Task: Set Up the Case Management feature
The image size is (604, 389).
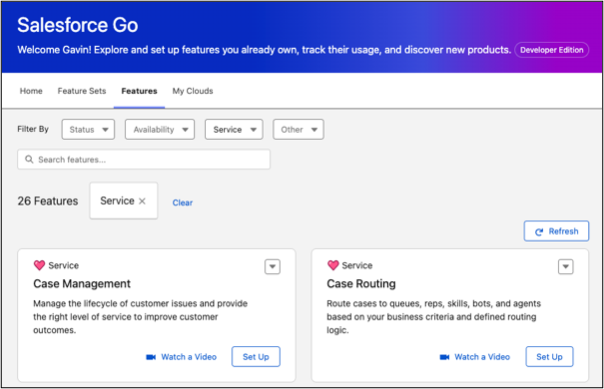Action: point(256,357)
